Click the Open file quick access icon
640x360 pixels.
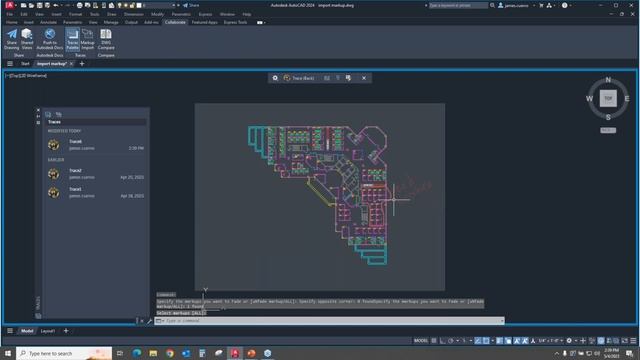pos(31,5)
